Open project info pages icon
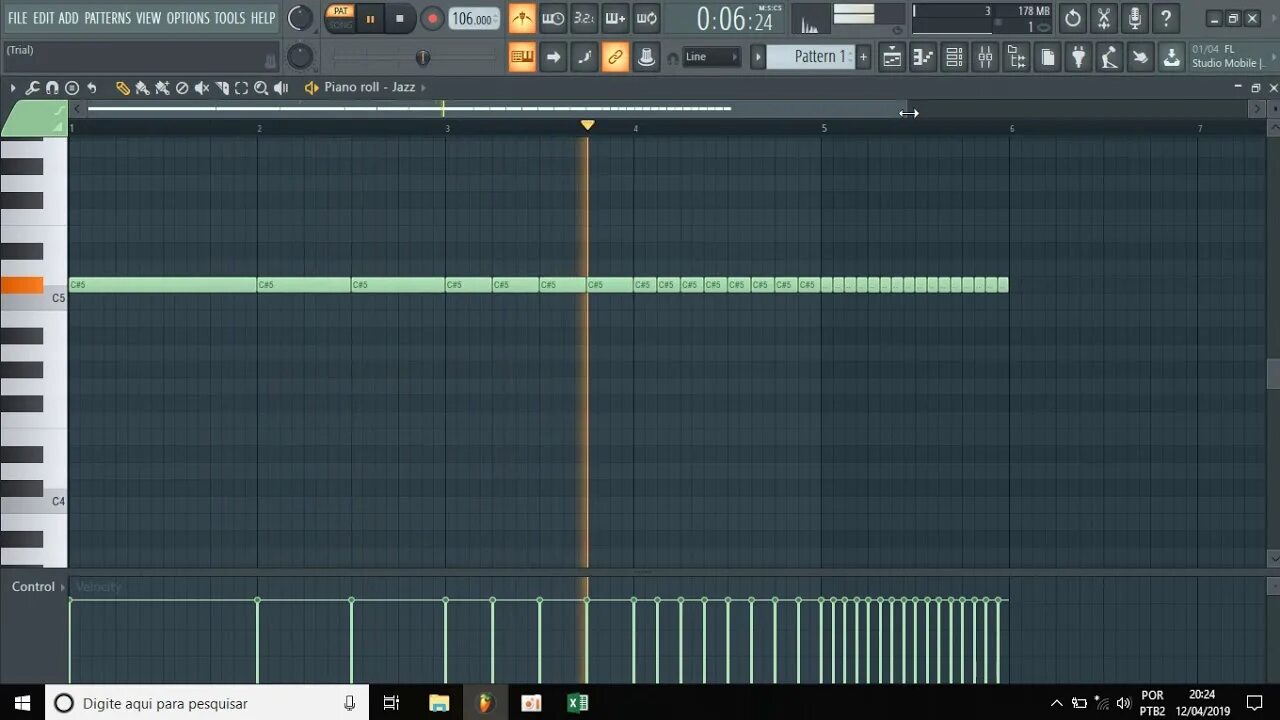The image size is (1280, 720). [x=1047, y=57]
